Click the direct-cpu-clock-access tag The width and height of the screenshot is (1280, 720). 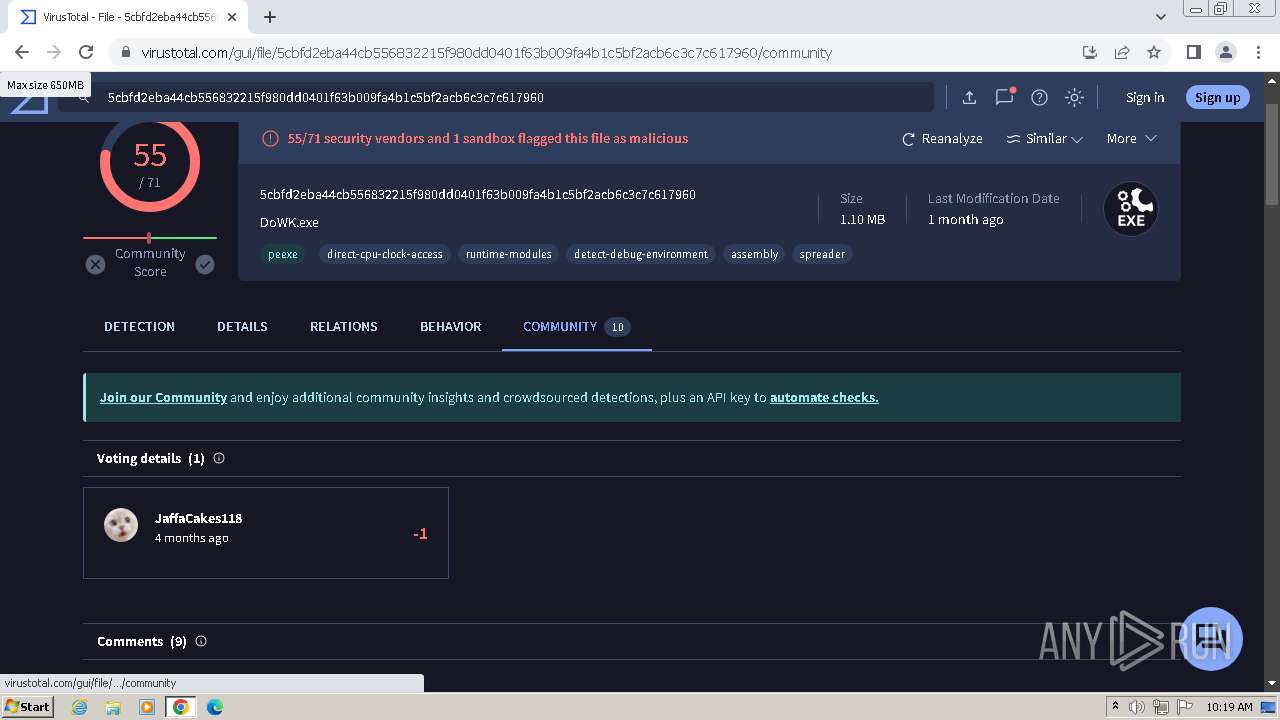pyautogui.click(x=385, y=254)
